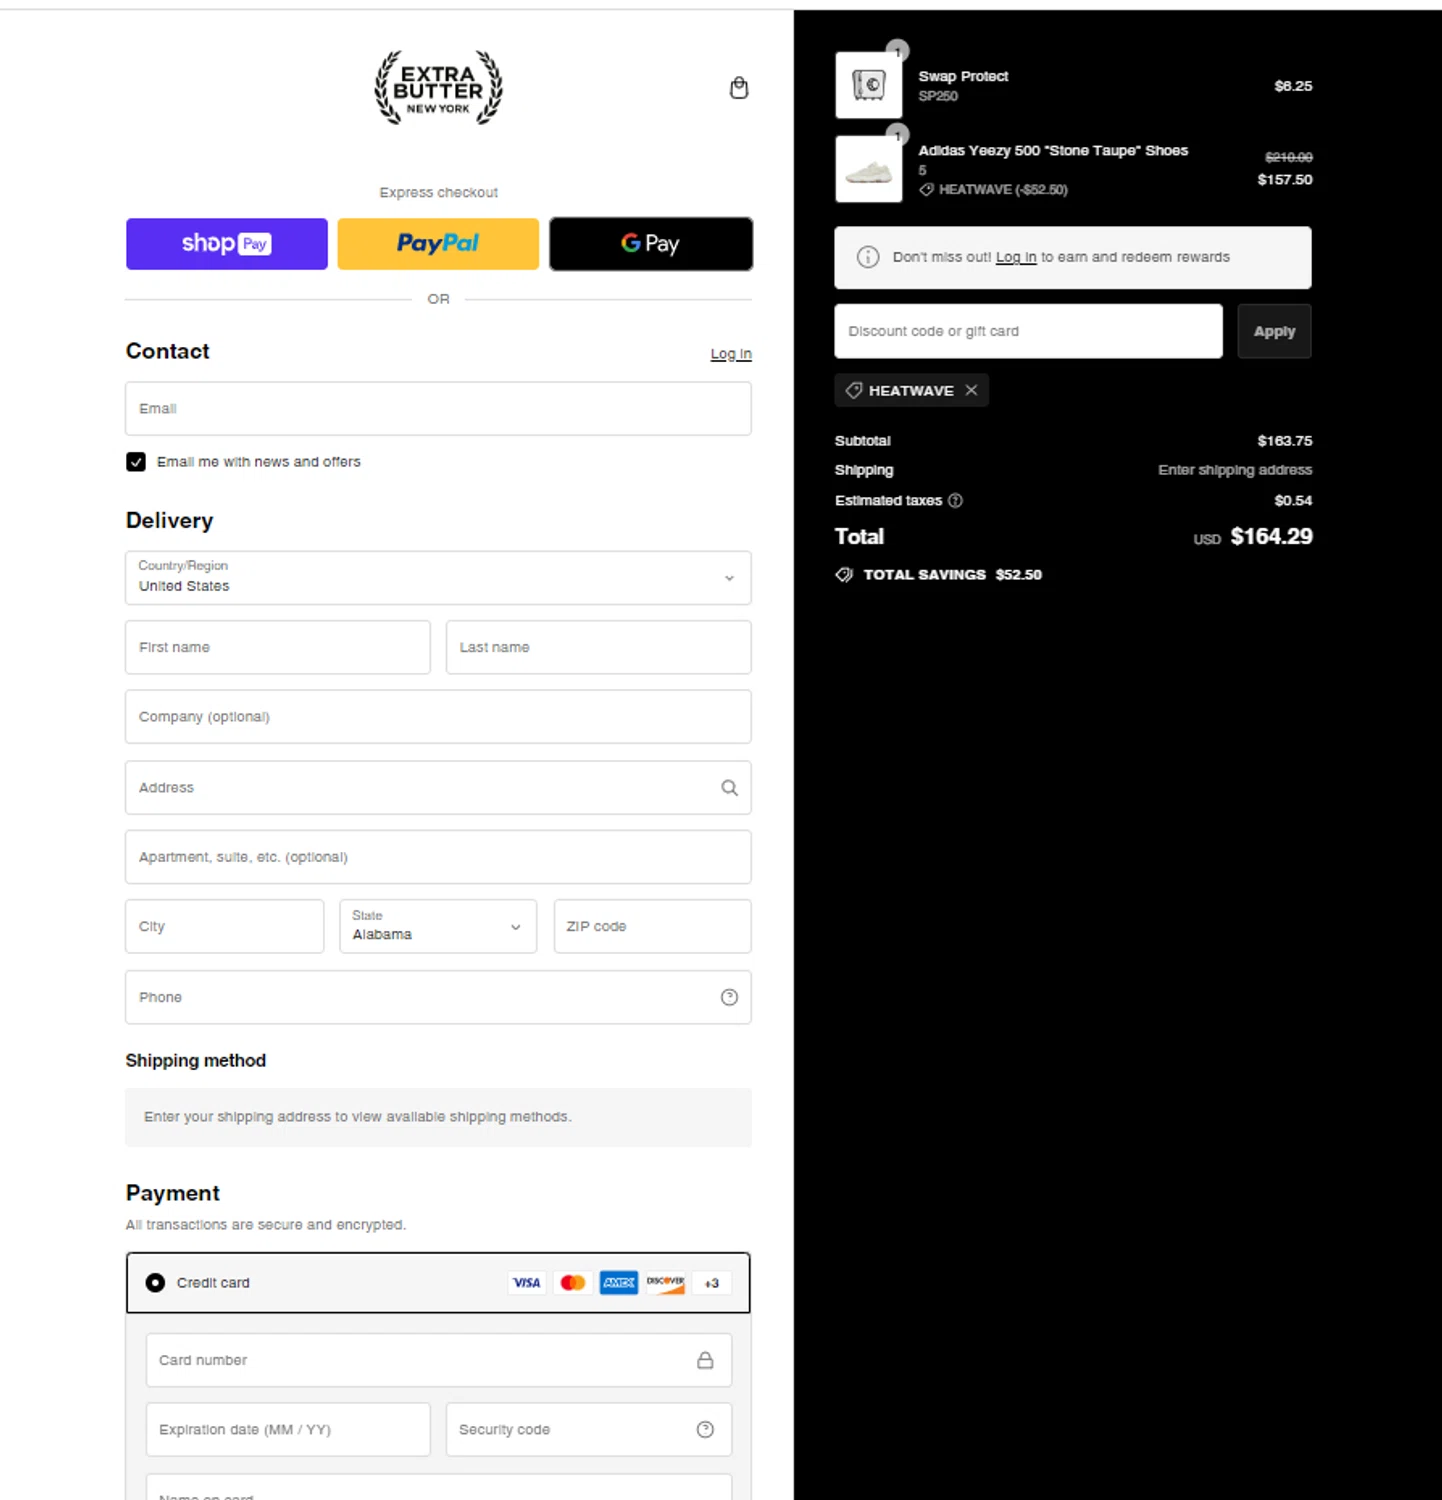The width and height of the screenshot is (1442, 1500).
Task: Click the Visa card icon
Action: point(527,1283)
